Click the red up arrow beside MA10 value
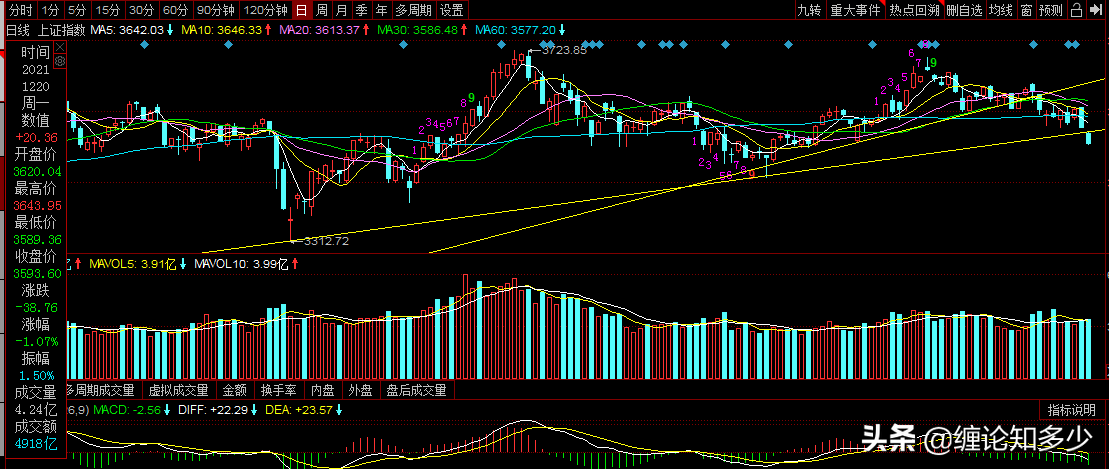Viewport: 1109px width, 469px height. [x=267, y=30]
